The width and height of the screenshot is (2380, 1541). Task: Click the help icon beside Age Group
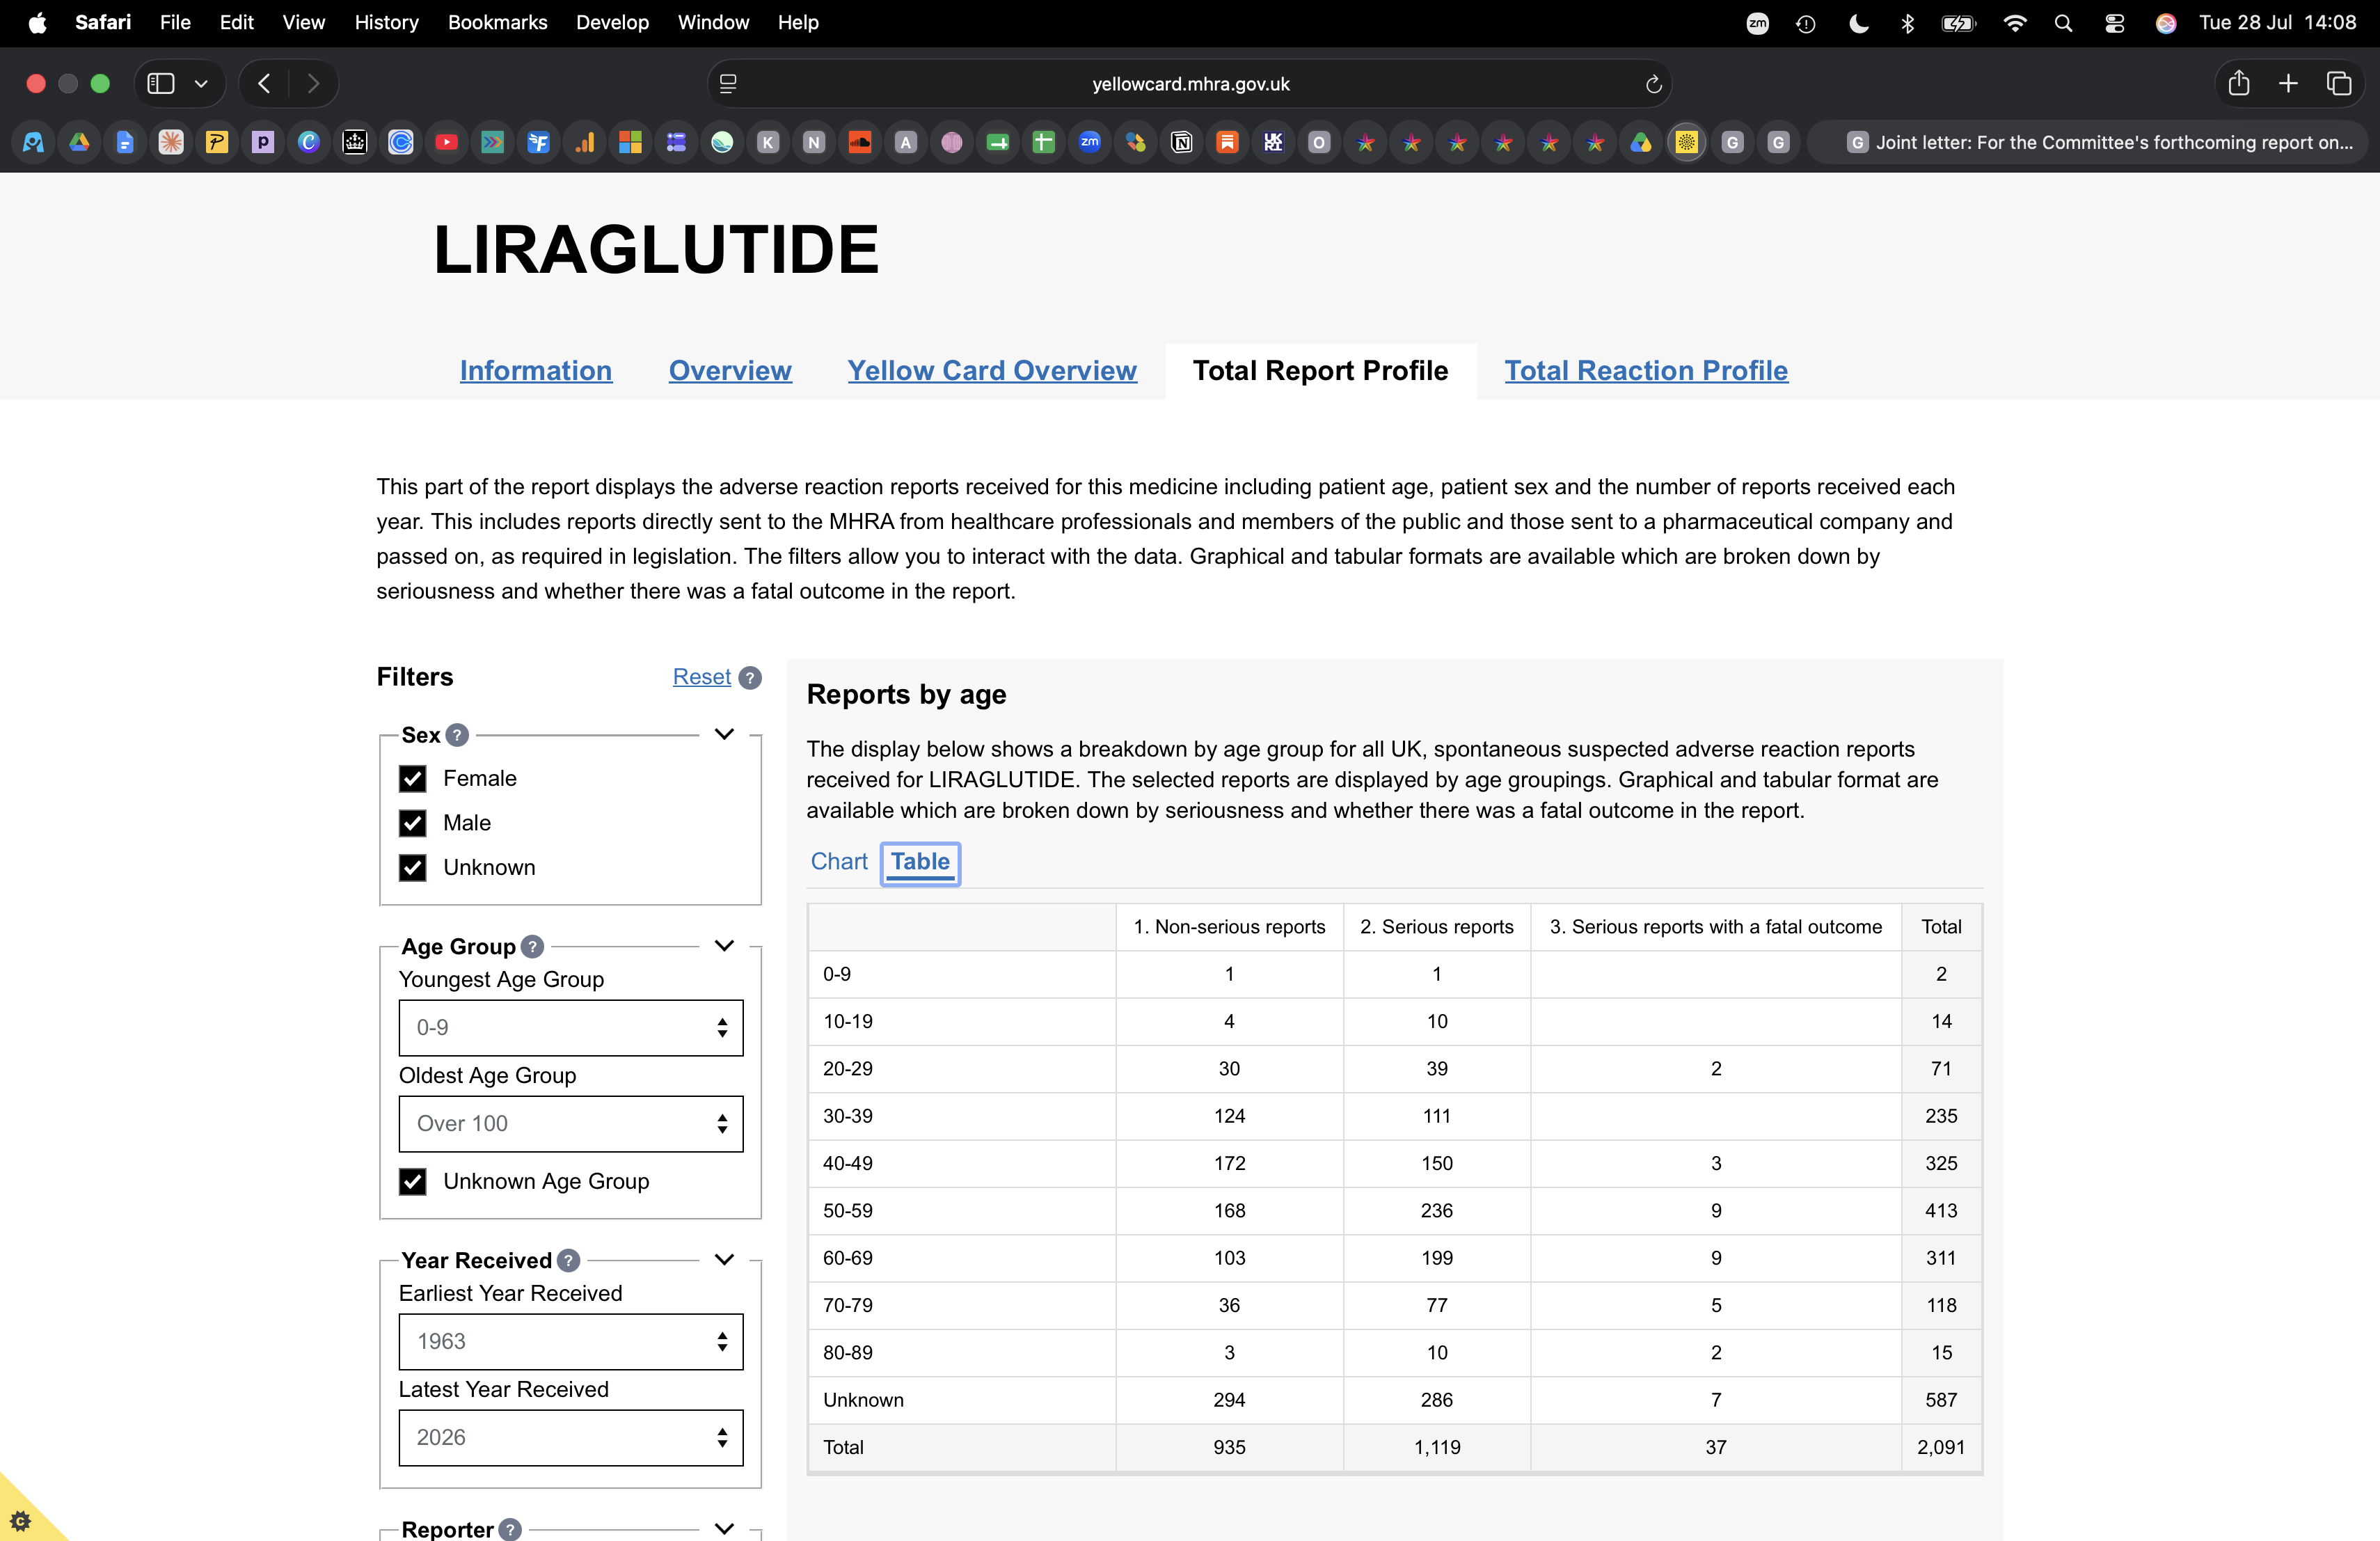(x=533, y=946)
